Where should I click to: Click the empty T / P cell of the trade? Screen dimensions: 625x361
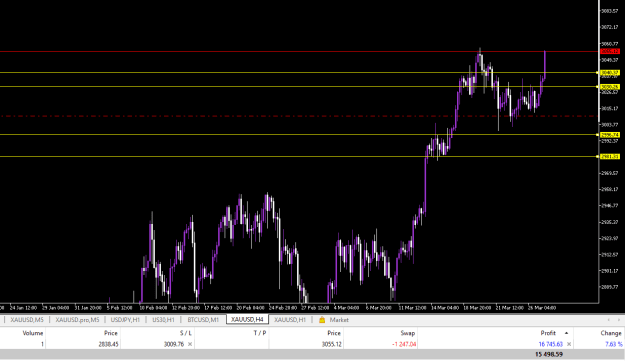[232, 344]
